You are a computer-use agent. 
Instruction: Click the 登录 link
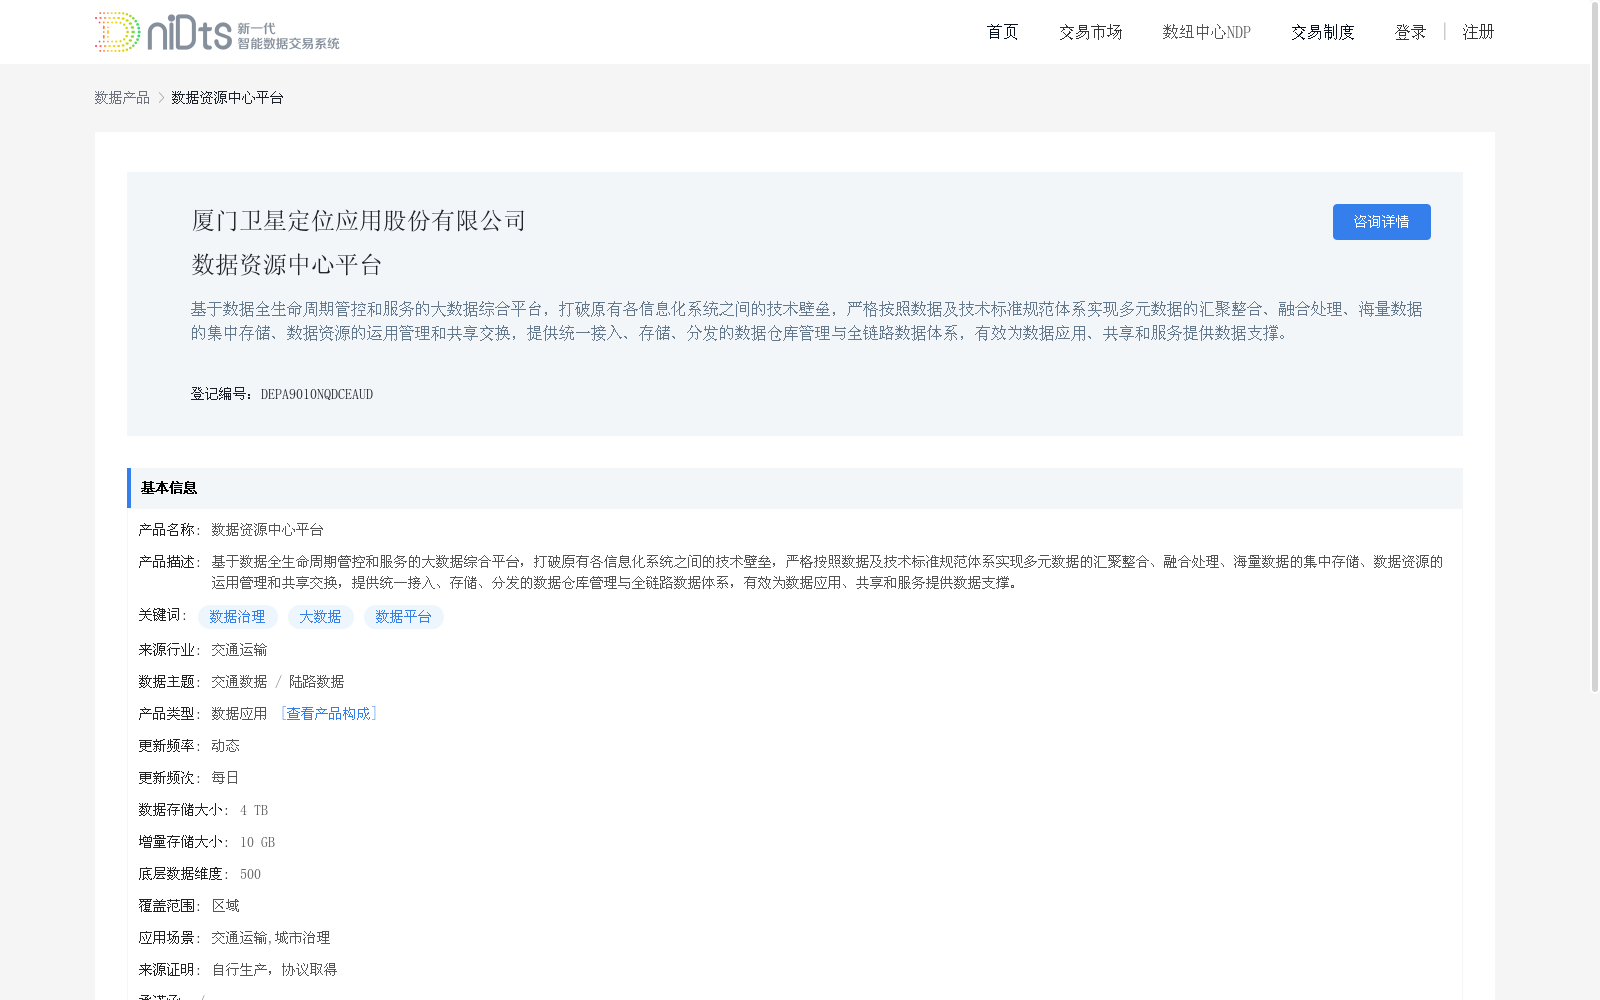[x=1410, y=32]
